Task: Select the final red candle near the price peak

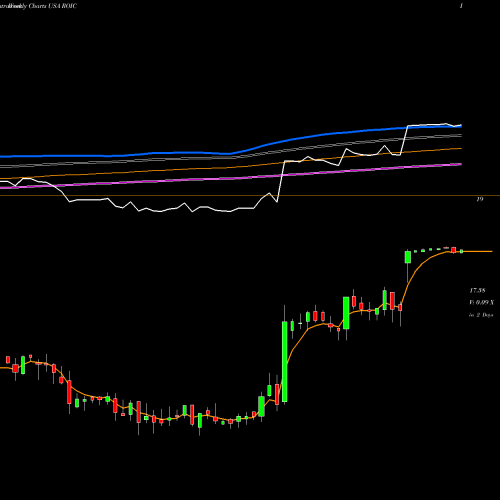Action: 454,250
